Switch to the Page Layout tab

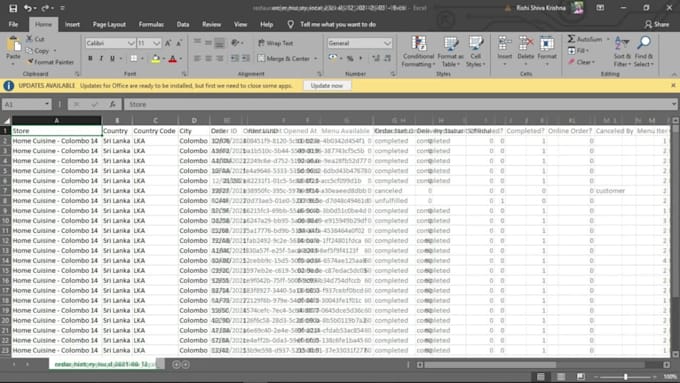point(109,24)
